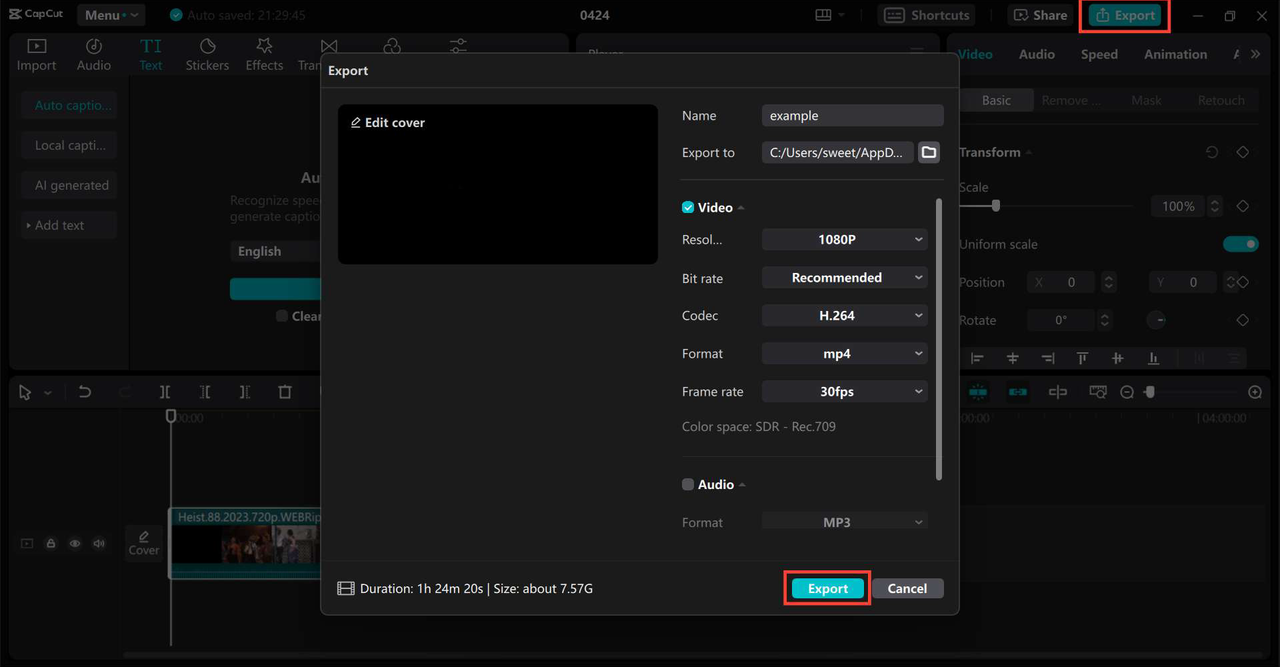
Task: Click the align bottom icon
Action: [x=1153, y=358]
